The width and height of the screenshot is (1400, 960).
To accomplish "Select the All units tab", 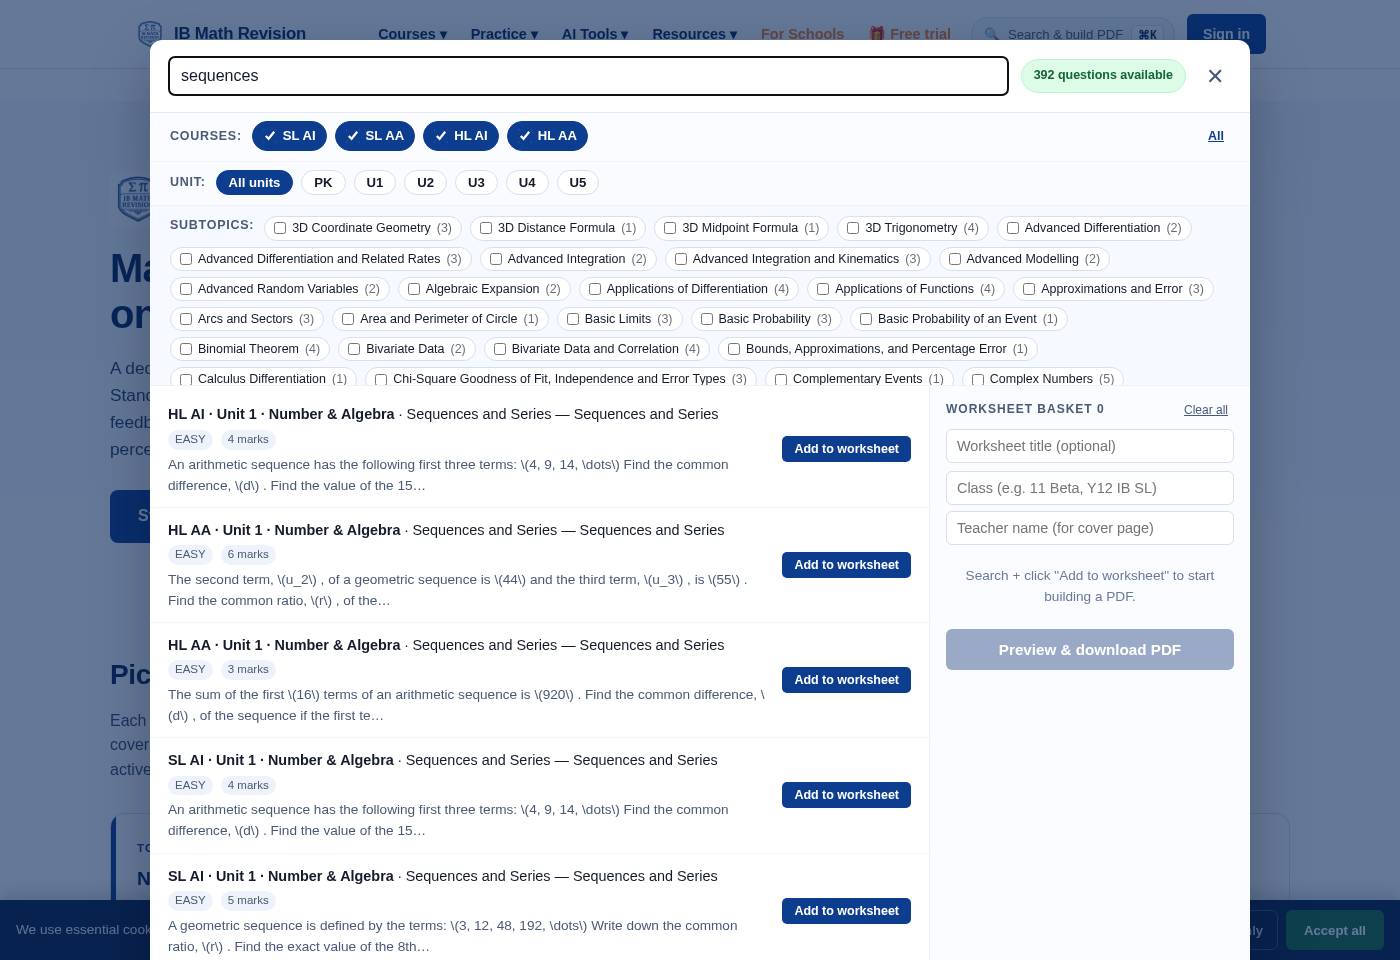I will pyautogui.click(x=254, y=183).
